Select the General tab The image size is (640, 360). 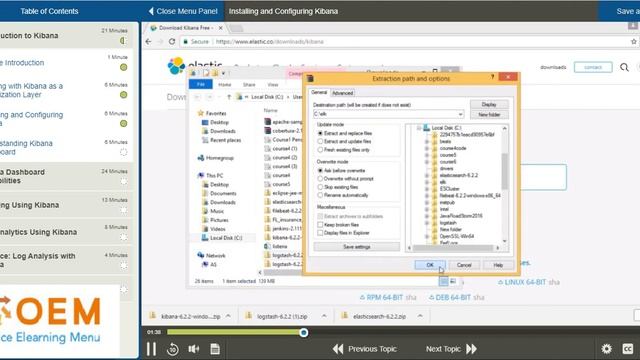(319, 93)
